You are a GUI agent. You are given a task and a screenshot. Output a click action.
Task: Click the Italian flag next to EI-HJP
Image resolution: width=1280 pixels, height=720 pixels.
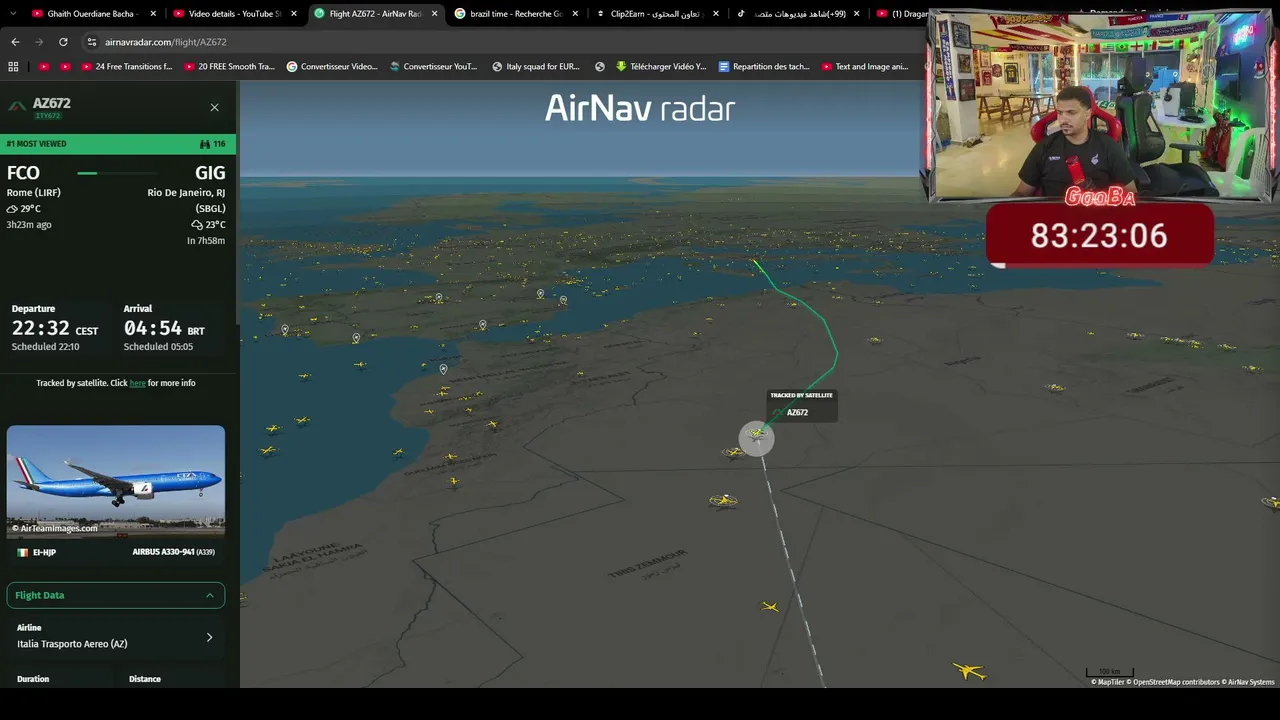pos(23,552)
